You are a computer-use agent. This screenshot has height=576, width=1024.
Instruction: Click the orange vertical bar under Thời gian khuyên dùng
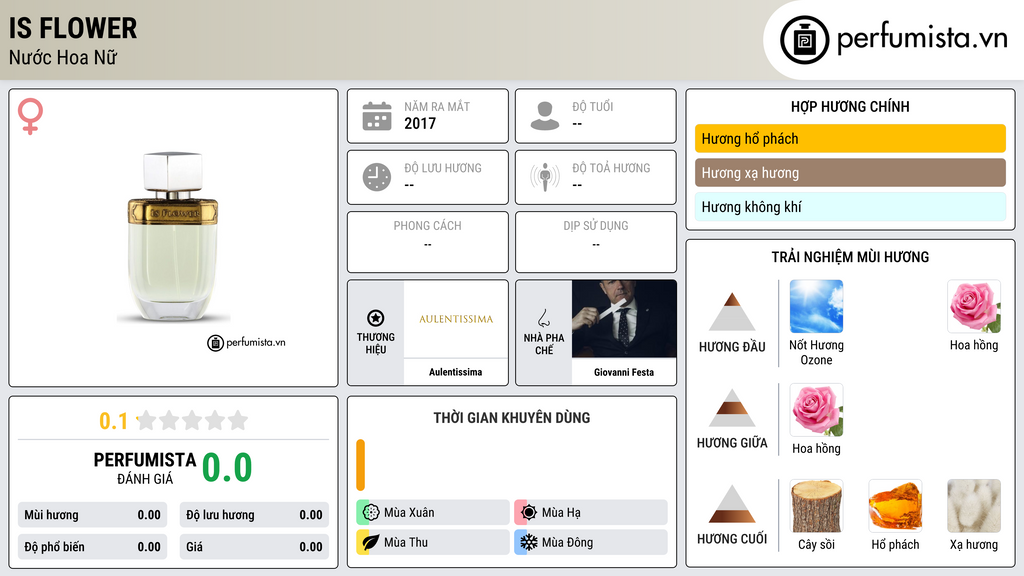click(x=360, y=465)
